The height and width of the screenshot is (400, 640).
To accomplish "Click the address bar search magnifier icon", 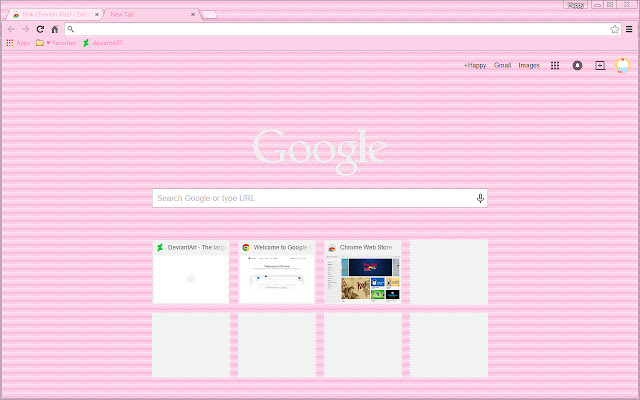I will tap(71, 29).
